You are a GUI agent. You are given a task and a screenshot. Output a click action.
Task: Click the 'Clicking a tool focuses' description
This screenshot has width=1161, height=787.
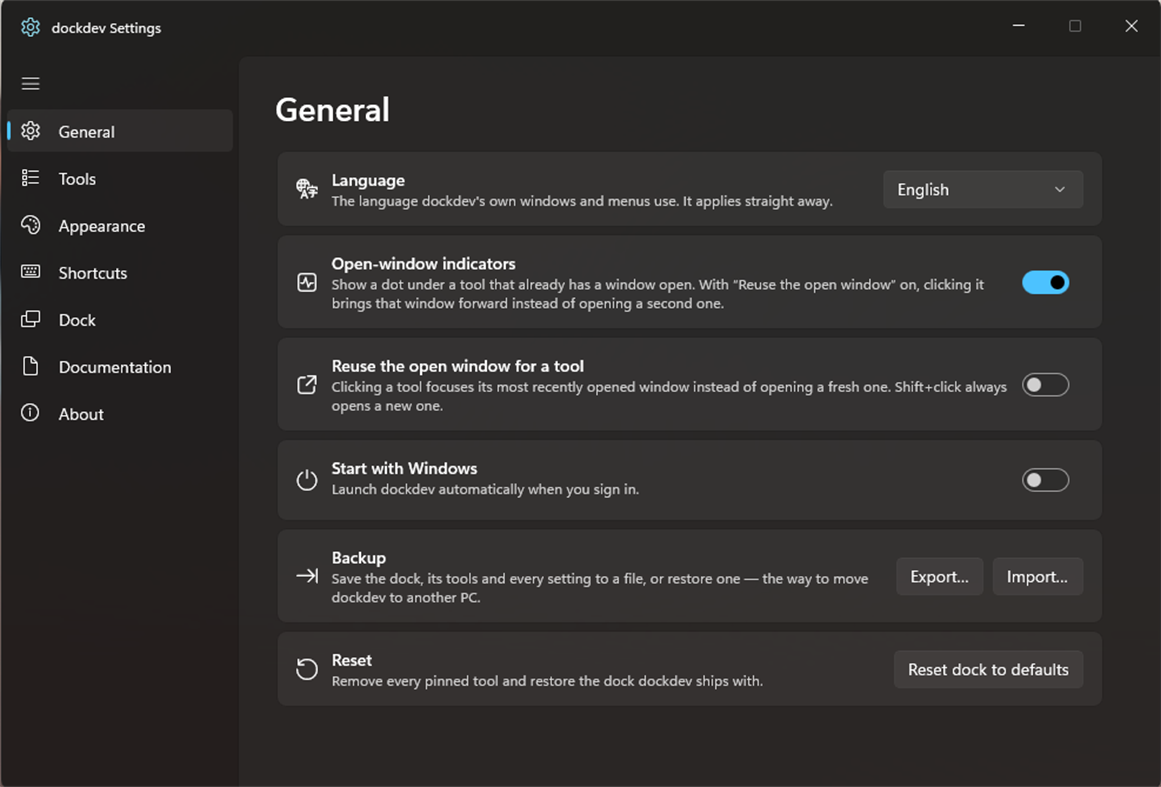pos(669,396)
